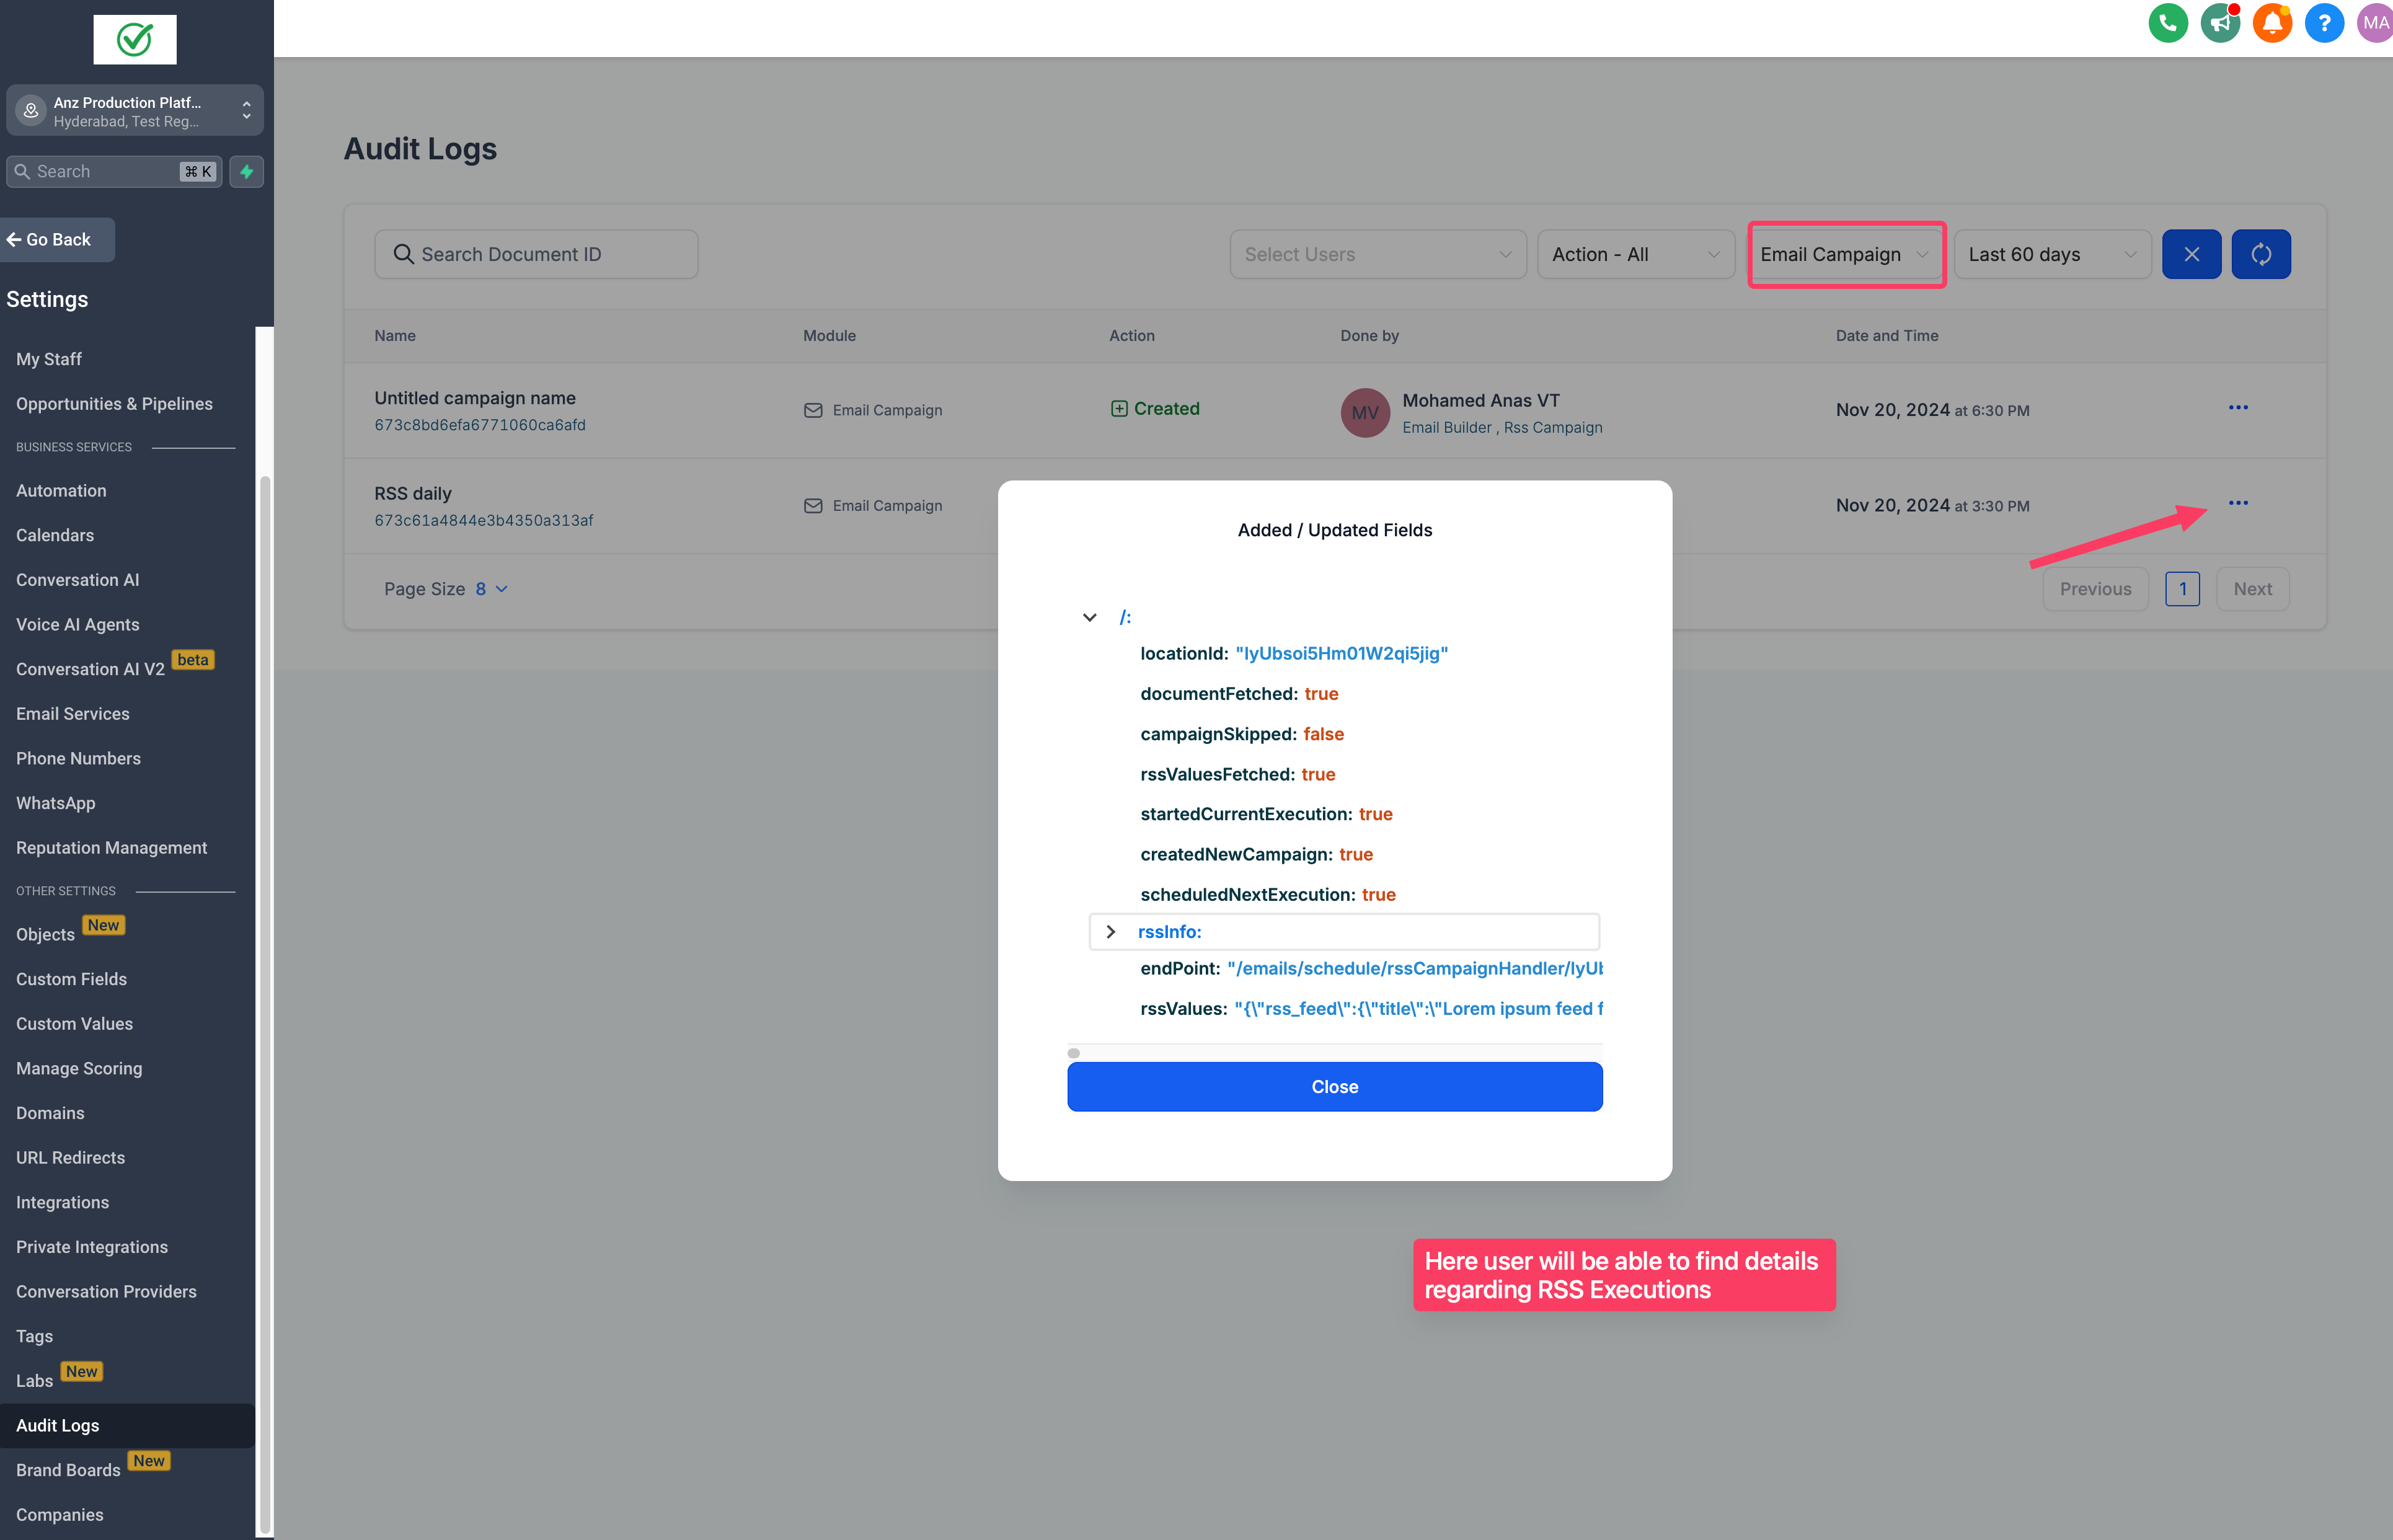Go to Automation settings

[61, 491]
